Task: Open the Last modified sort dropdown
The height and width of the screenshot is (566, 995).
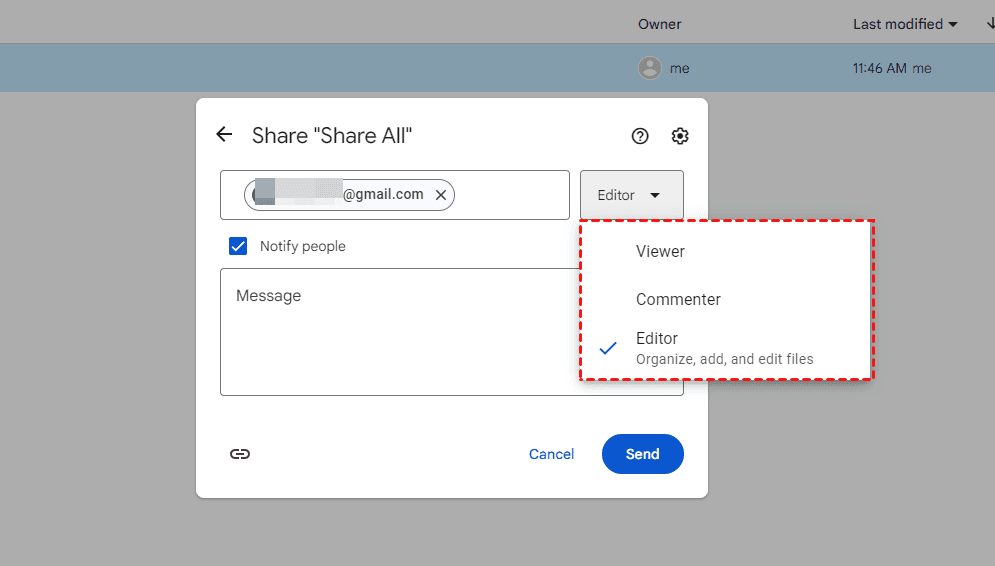Action: [905, 24]
